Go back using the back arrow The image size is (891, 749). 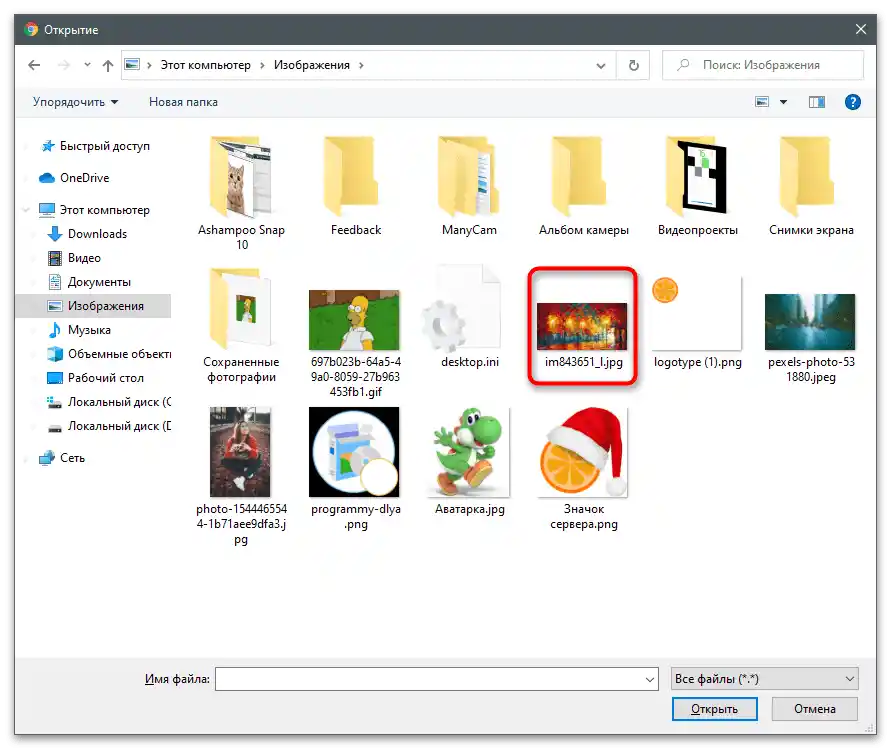(x=34, y=65)
